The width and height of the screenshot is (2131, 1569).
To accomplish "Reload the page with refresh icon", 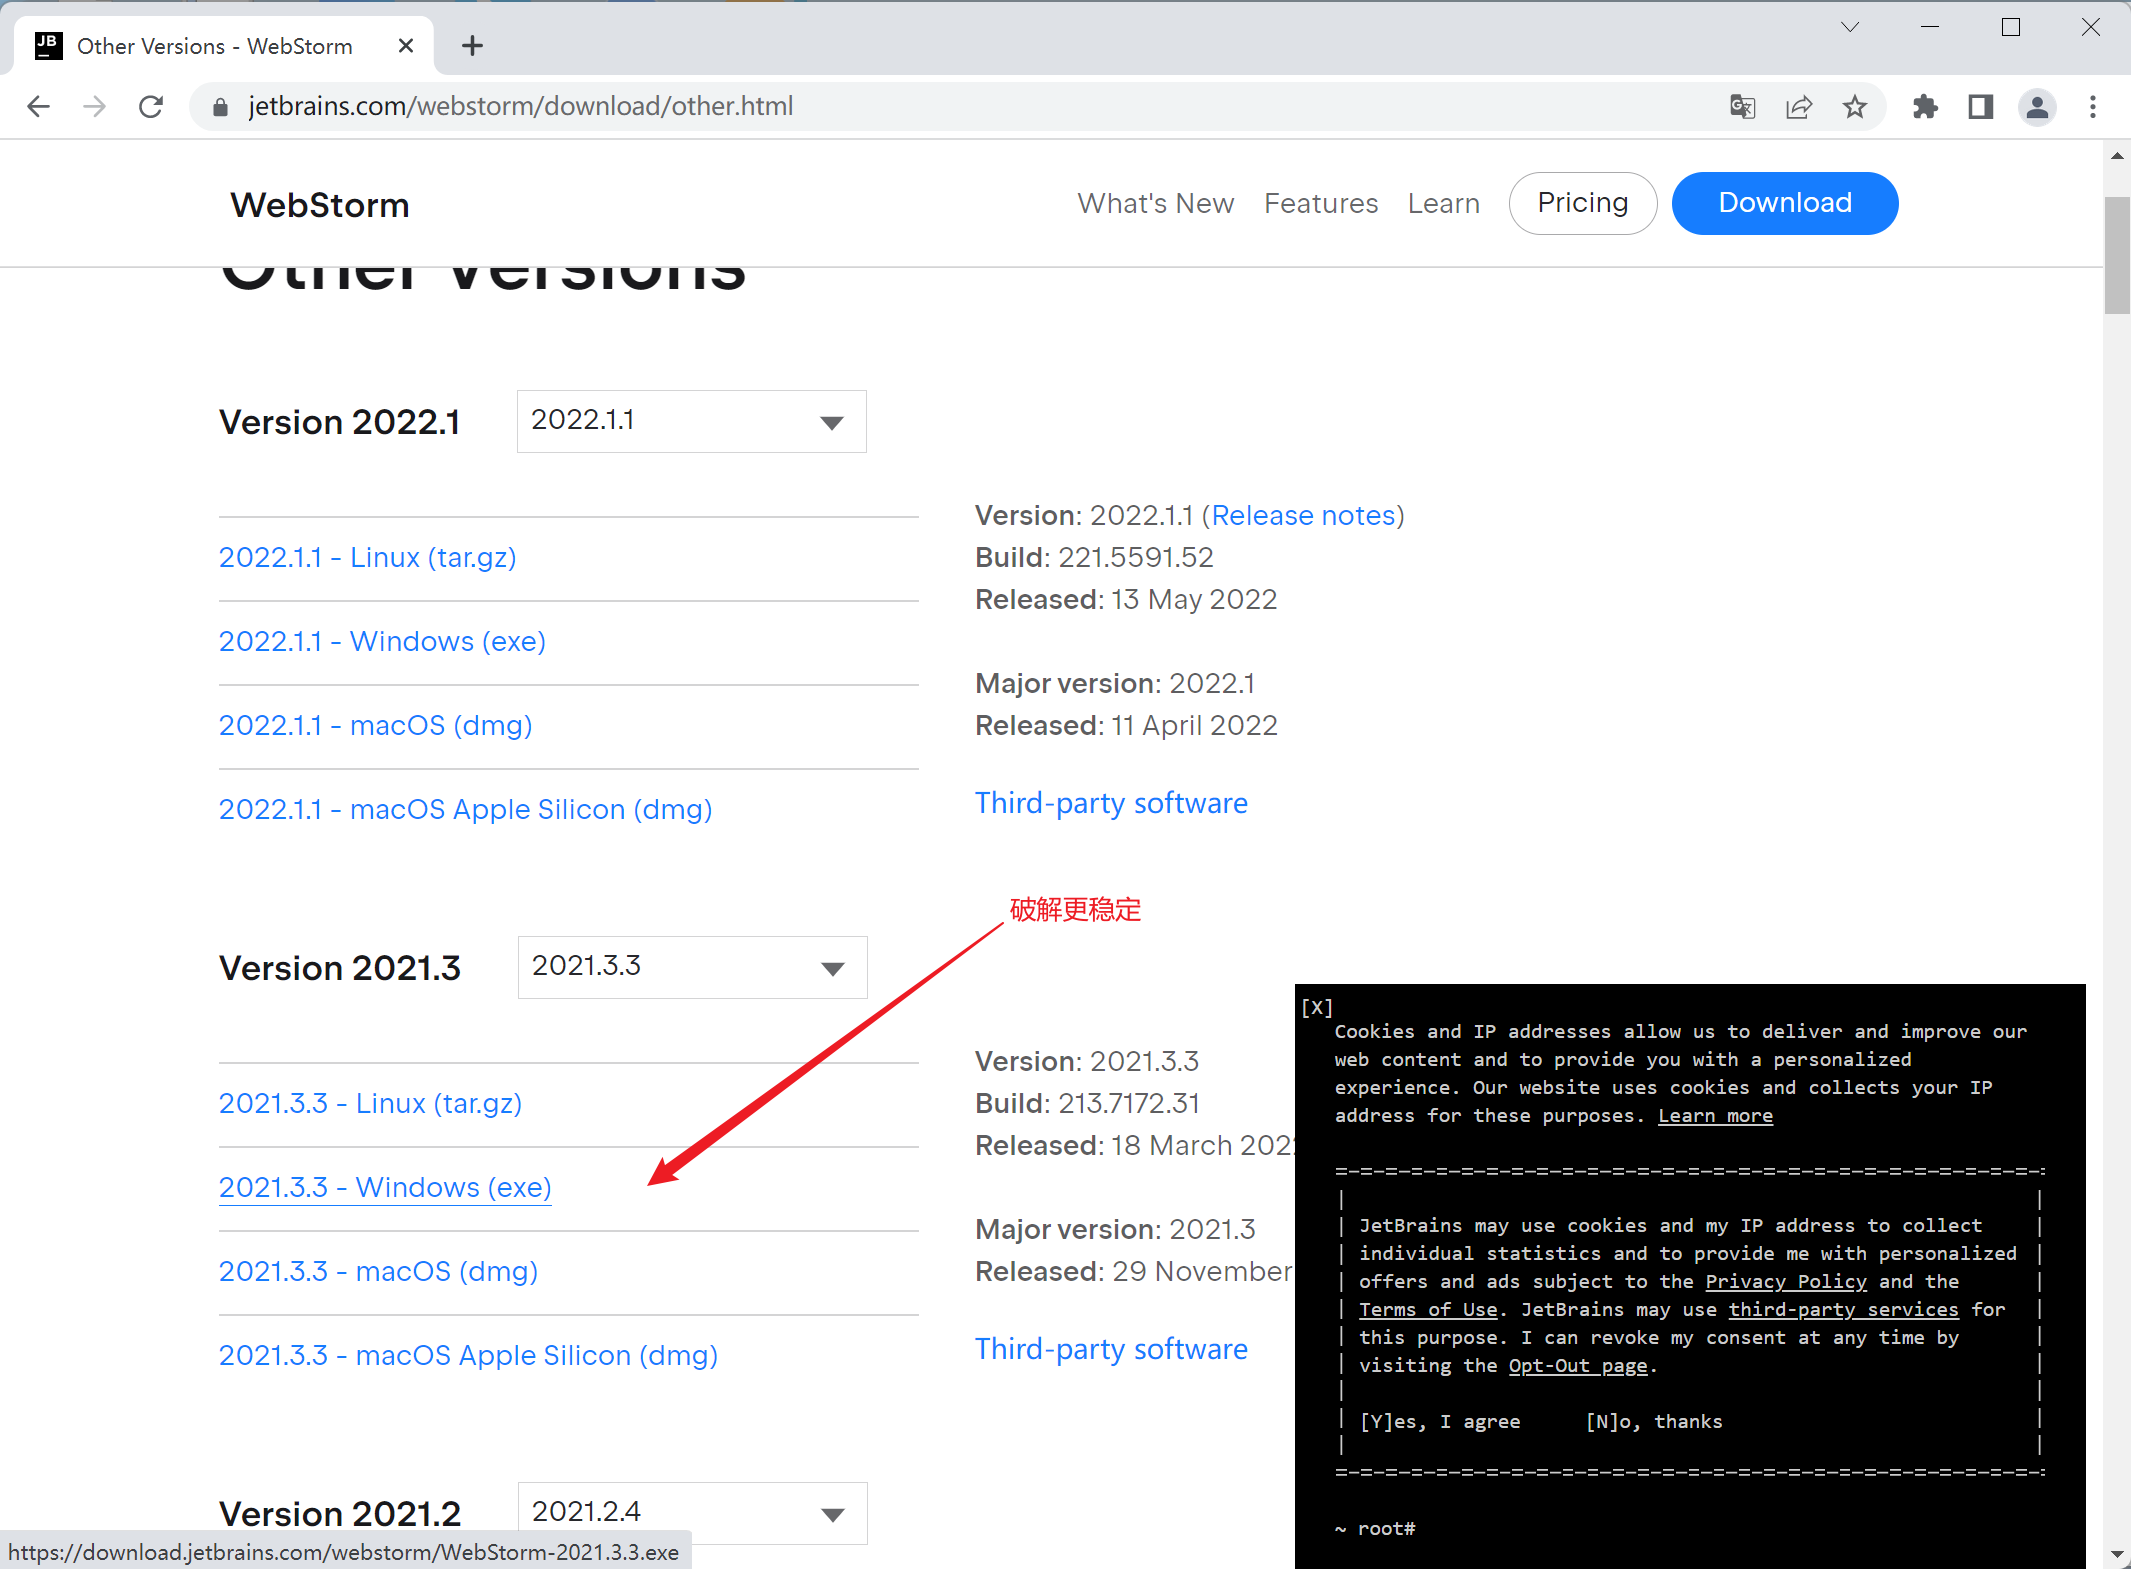I will point(151,106).
